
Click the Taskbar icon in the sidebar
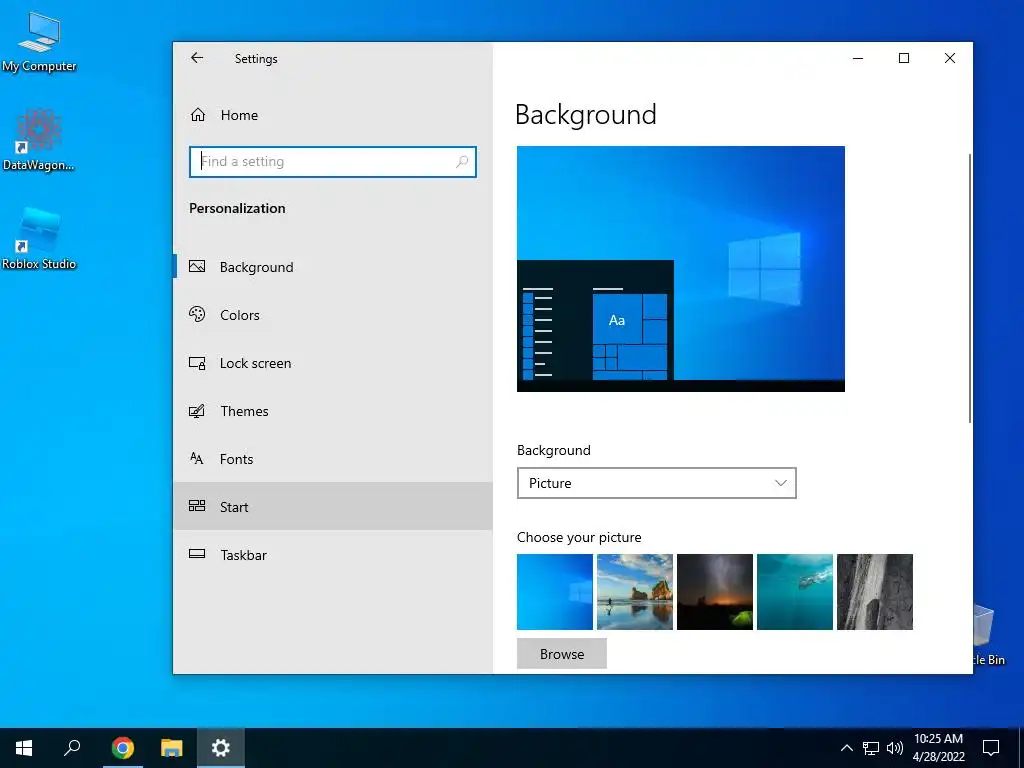[197, 554]
